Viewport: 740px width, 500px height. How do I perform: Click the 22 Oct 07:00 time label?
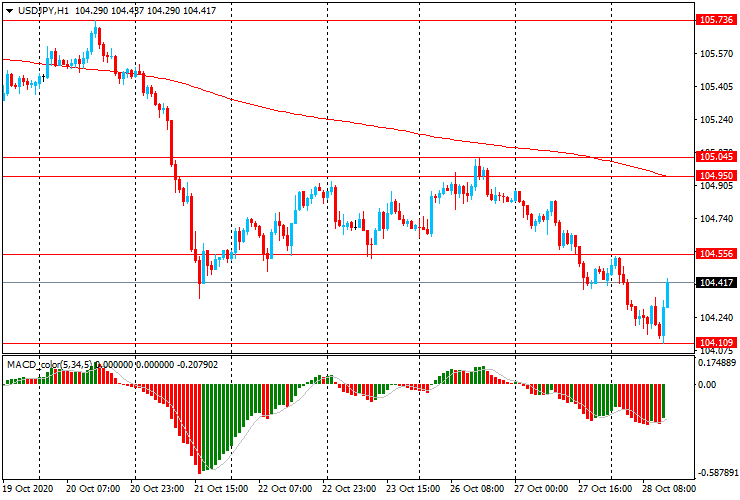(x=285, y=489)
